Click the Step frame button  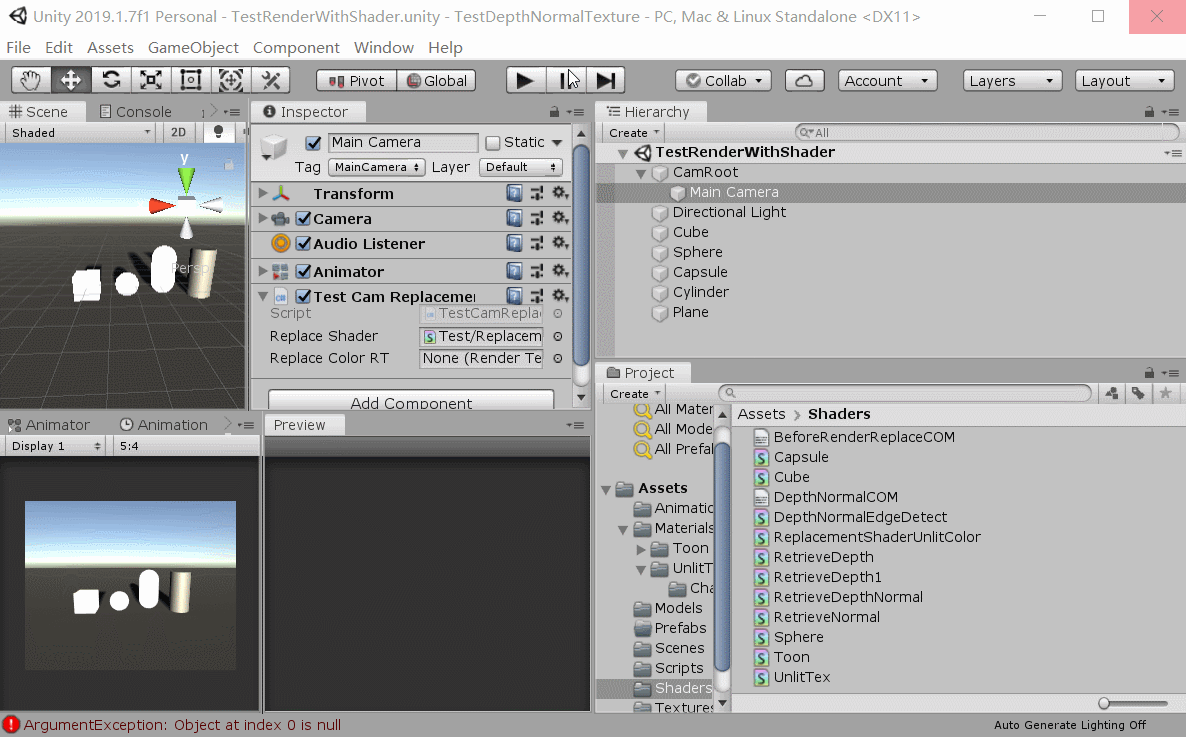[x=606, y=80]
